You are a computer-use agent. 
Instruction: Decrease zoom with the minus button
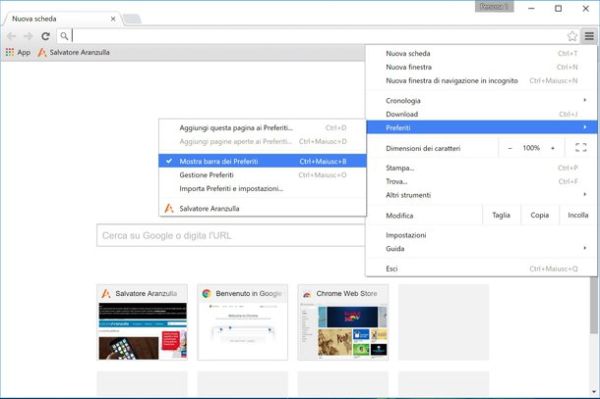(510, 148)
